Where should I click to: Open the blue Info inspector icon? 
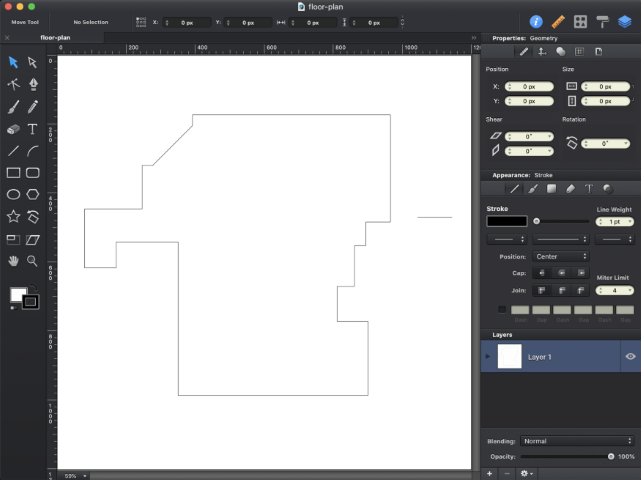[x=536, y=20]
